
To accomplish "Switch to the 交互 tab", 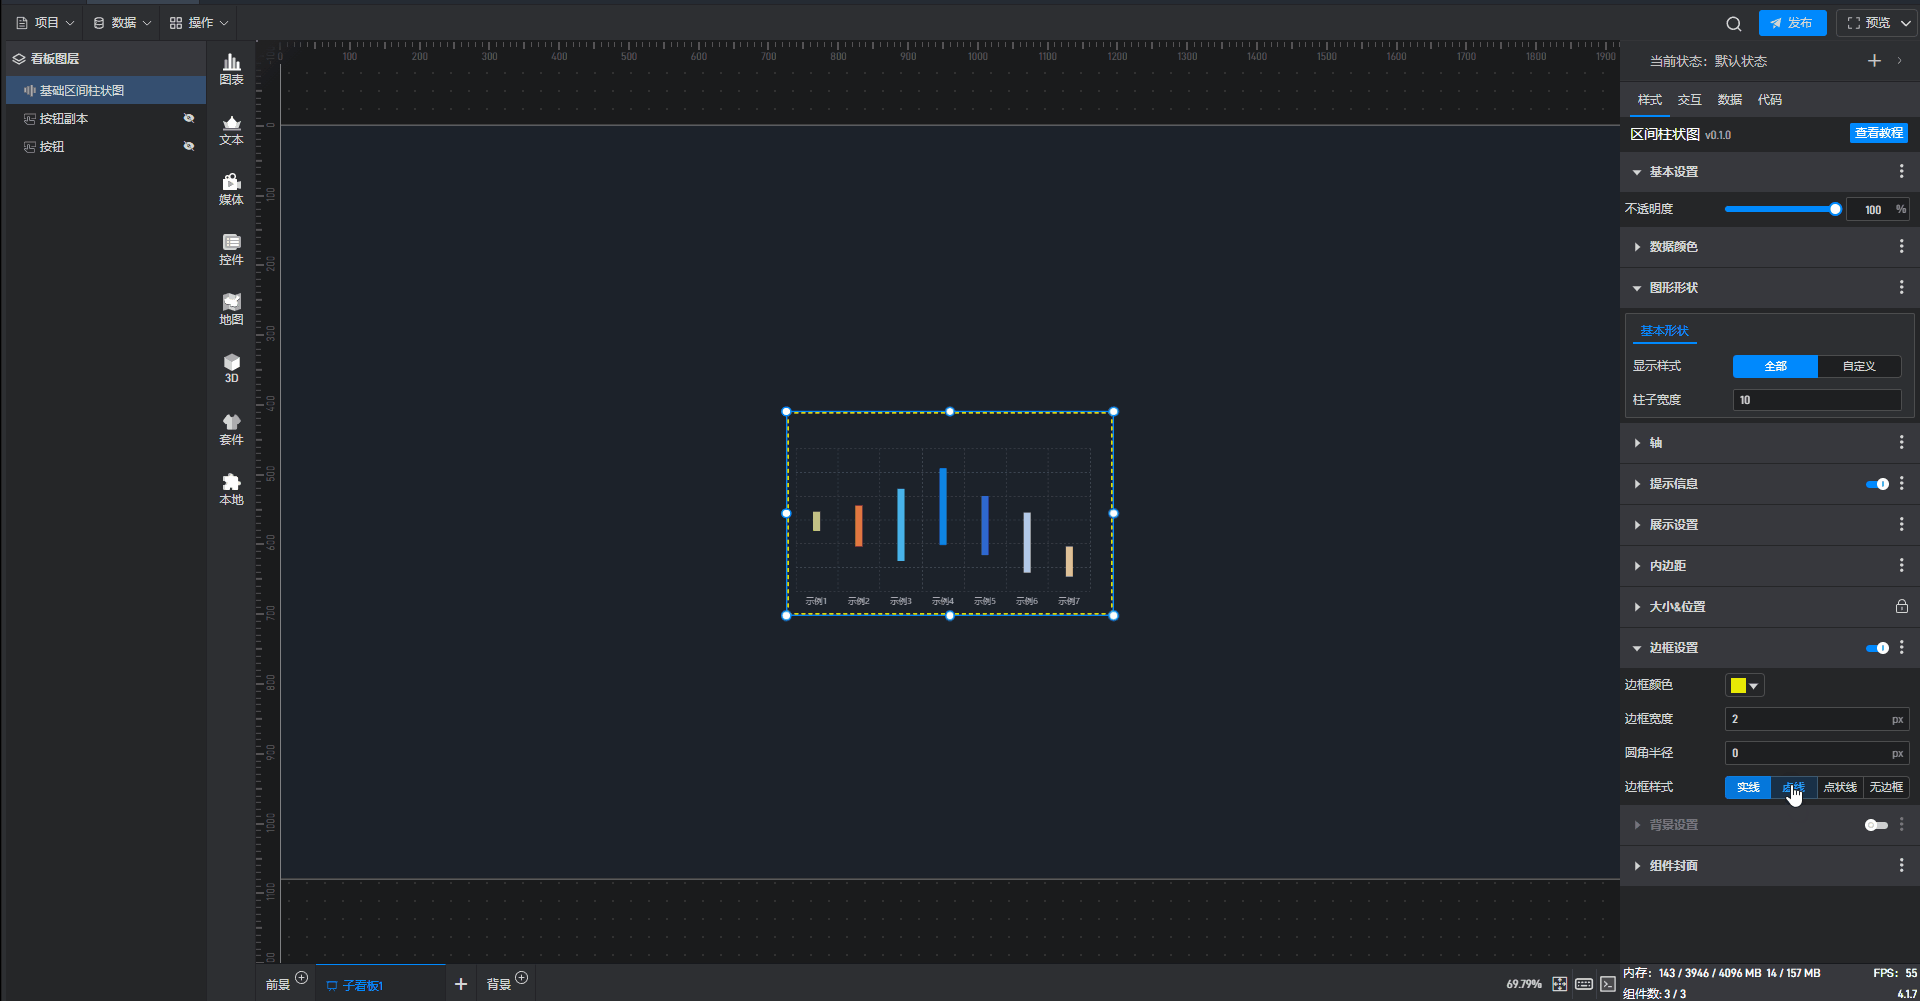I will [1689, 100].
